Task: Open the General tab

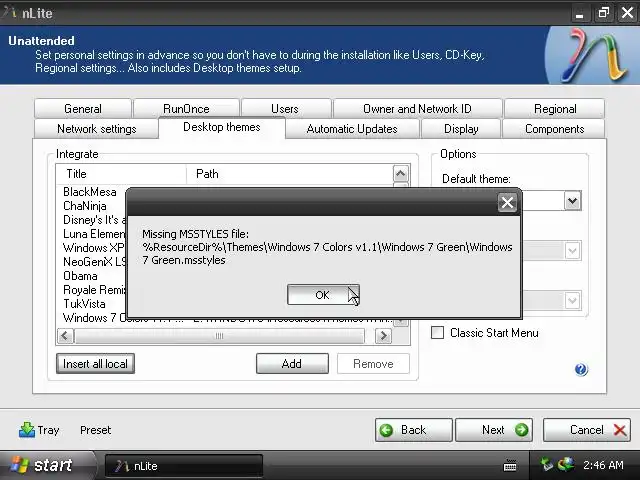Action: point(83,109)
